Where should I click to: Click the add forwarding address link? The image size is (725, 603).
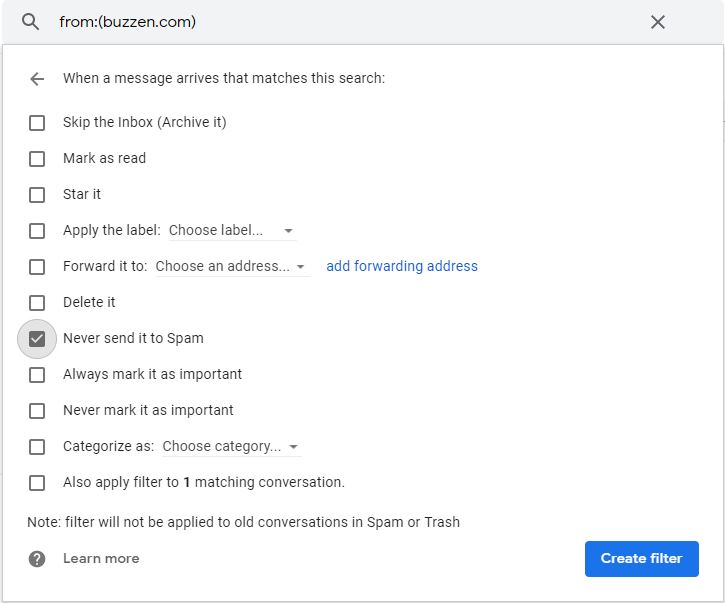(x=402, y=266)
